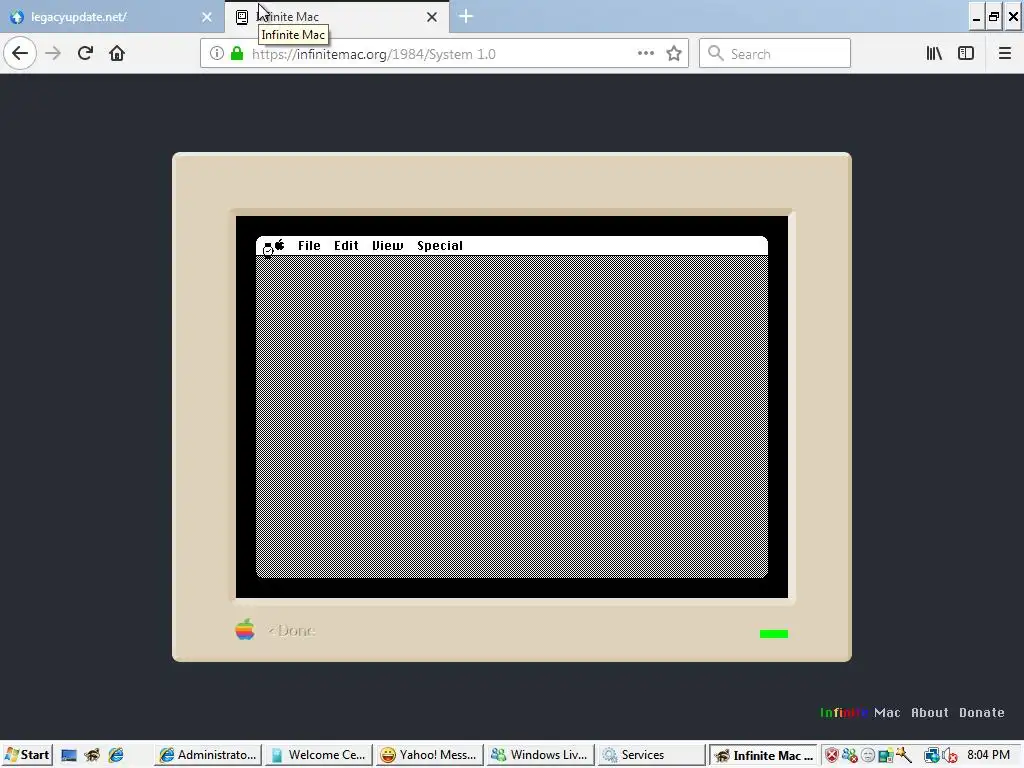
Task: Click Infinite Mac taskbar button
Action: pos(763,755)
